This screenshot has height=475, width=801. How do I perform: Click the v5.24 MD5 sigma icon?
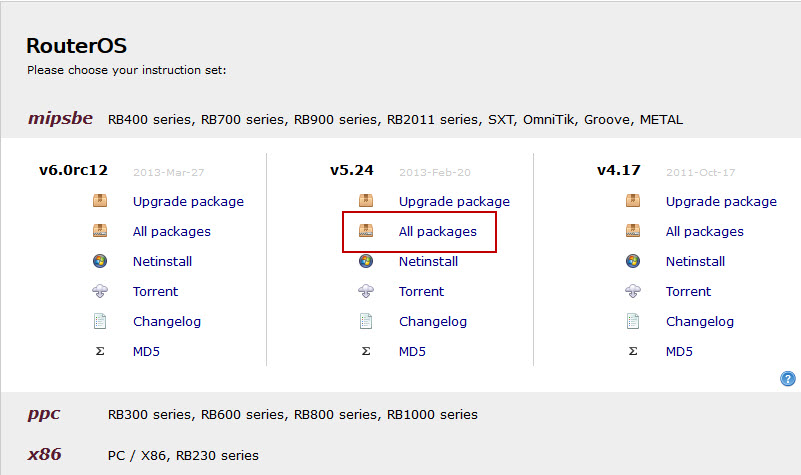[x=366, y=351]
